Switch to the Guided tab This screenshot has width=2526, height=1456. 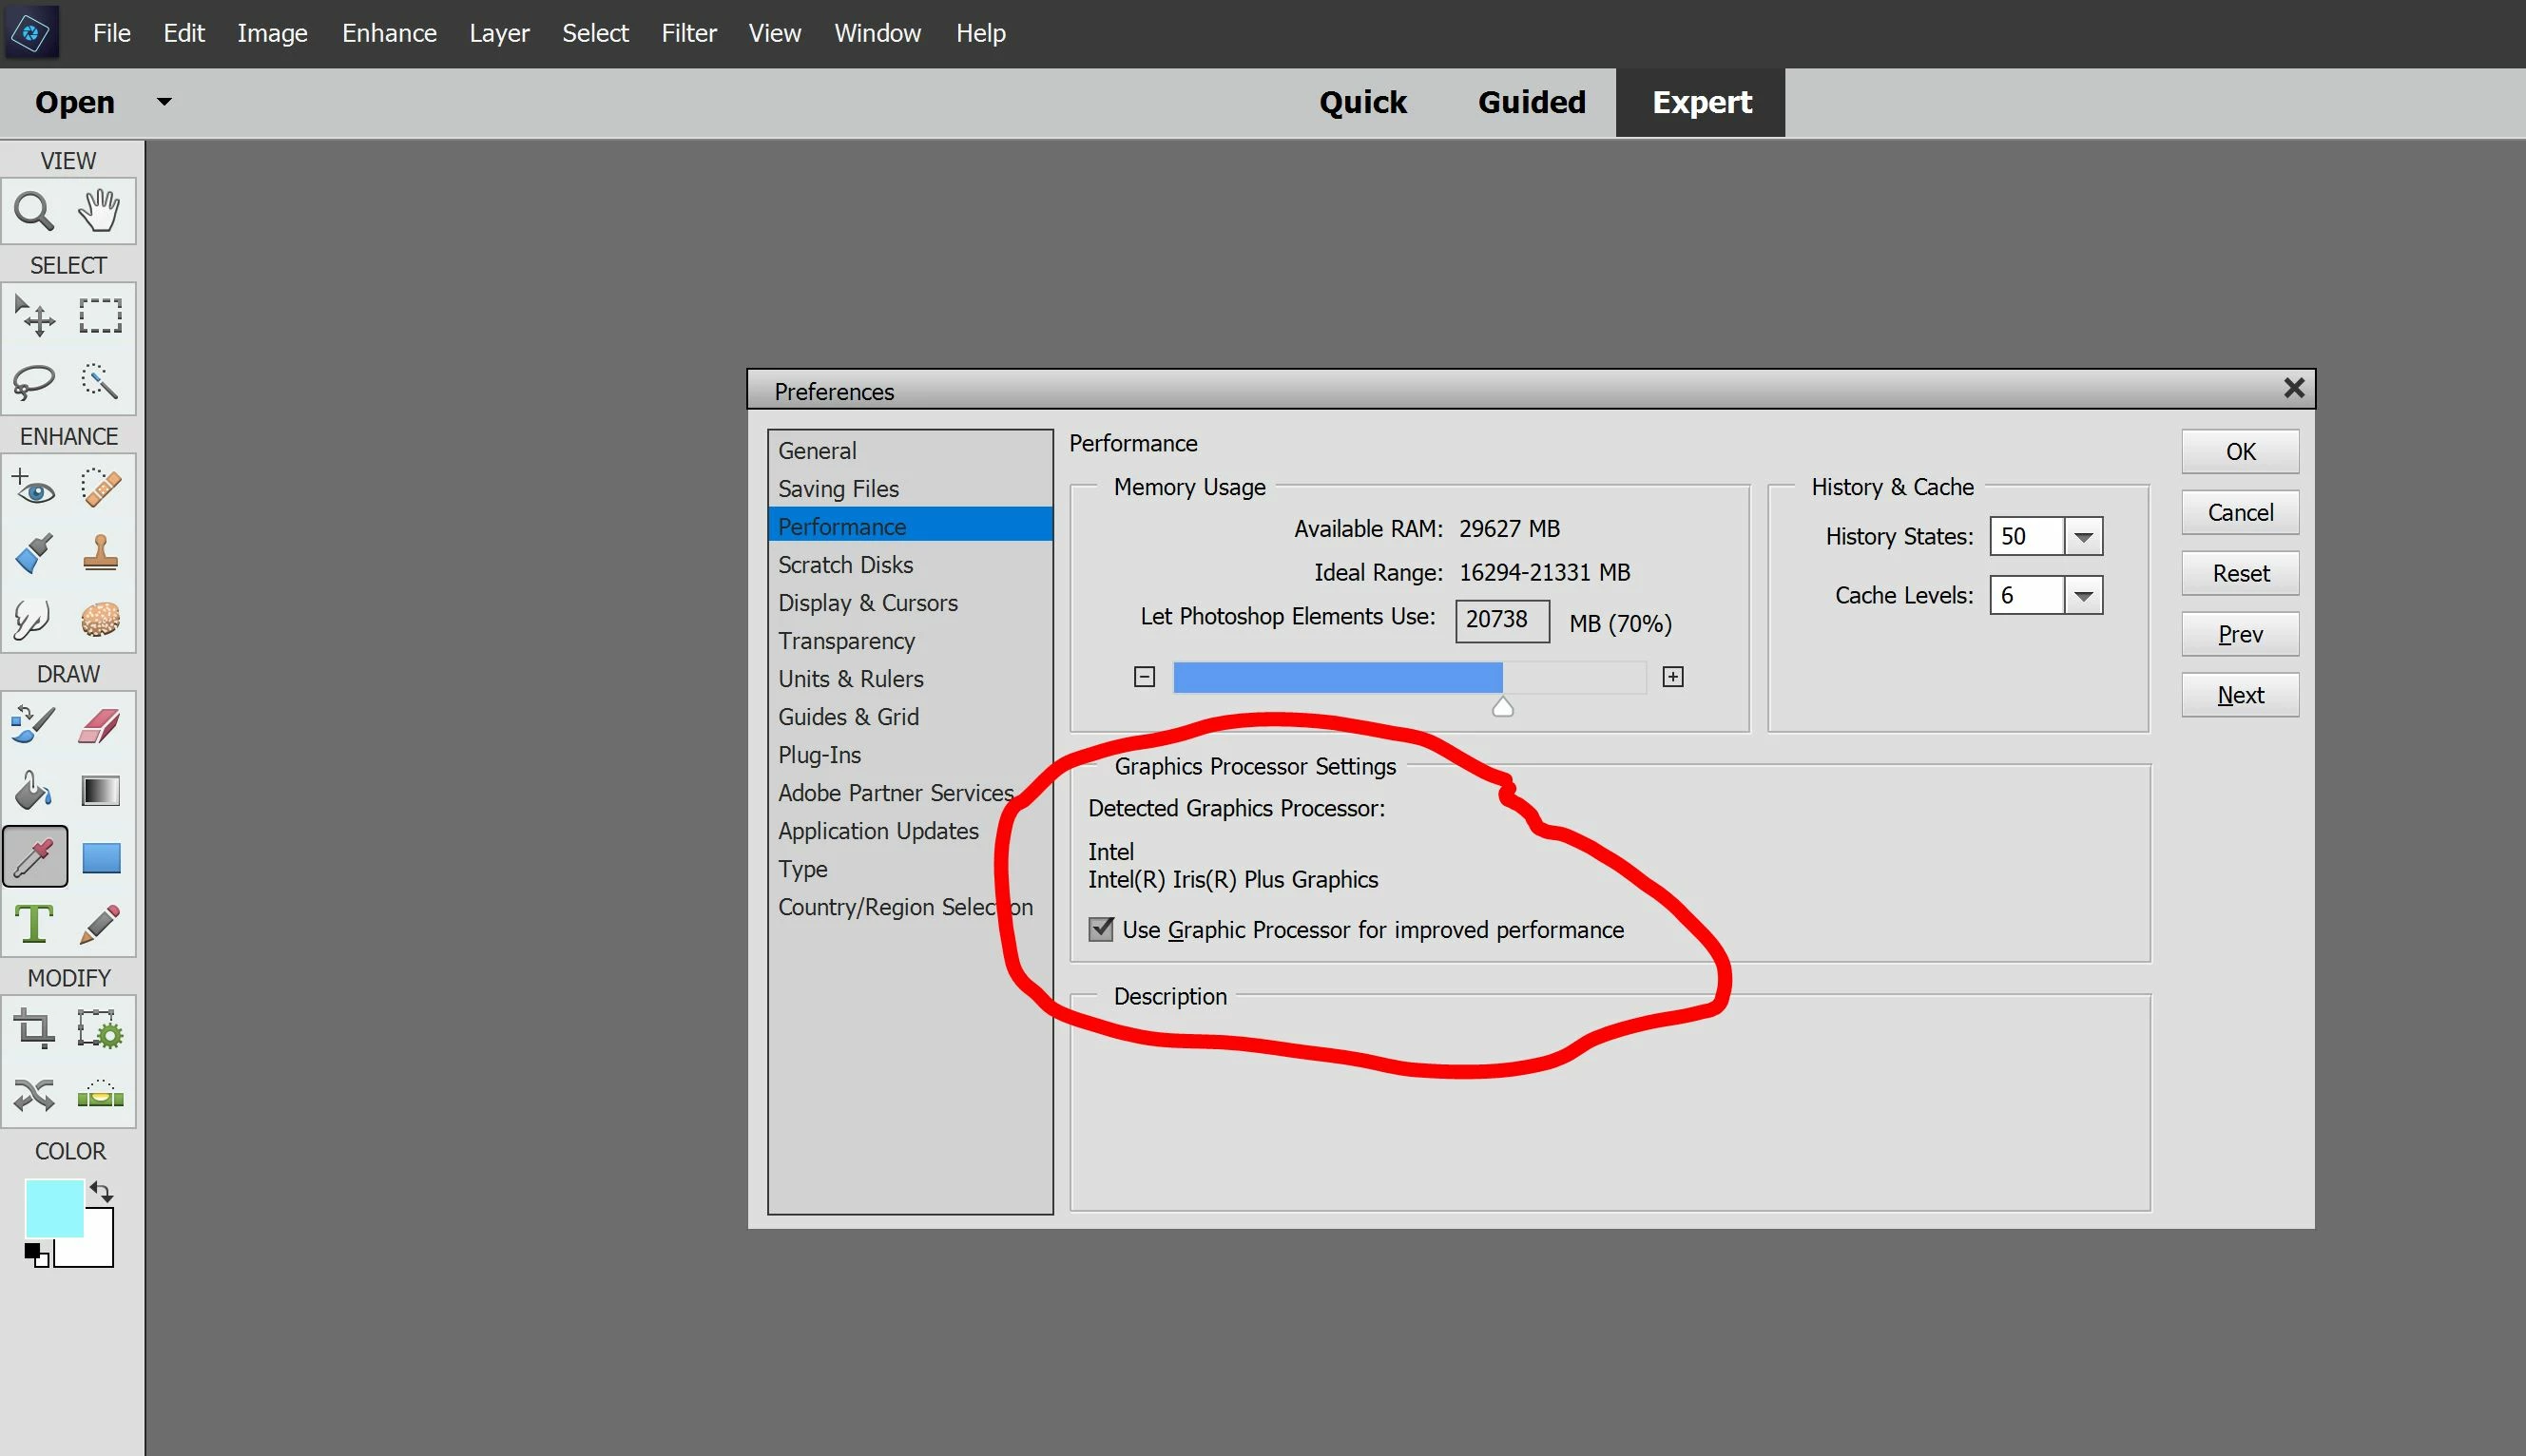tap(1531, 102)
